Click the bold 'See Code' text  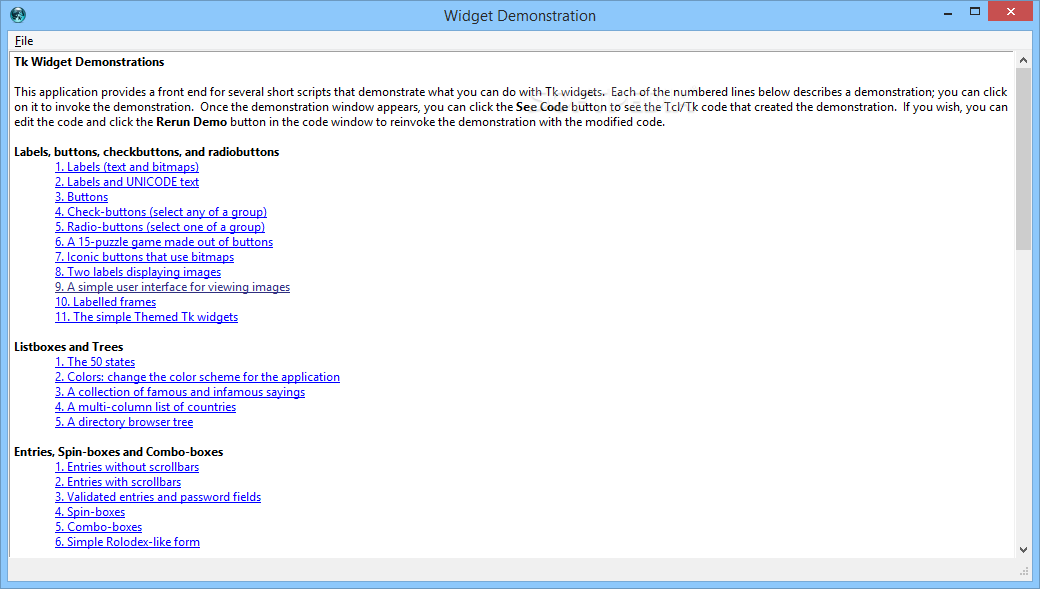(541, 107)
